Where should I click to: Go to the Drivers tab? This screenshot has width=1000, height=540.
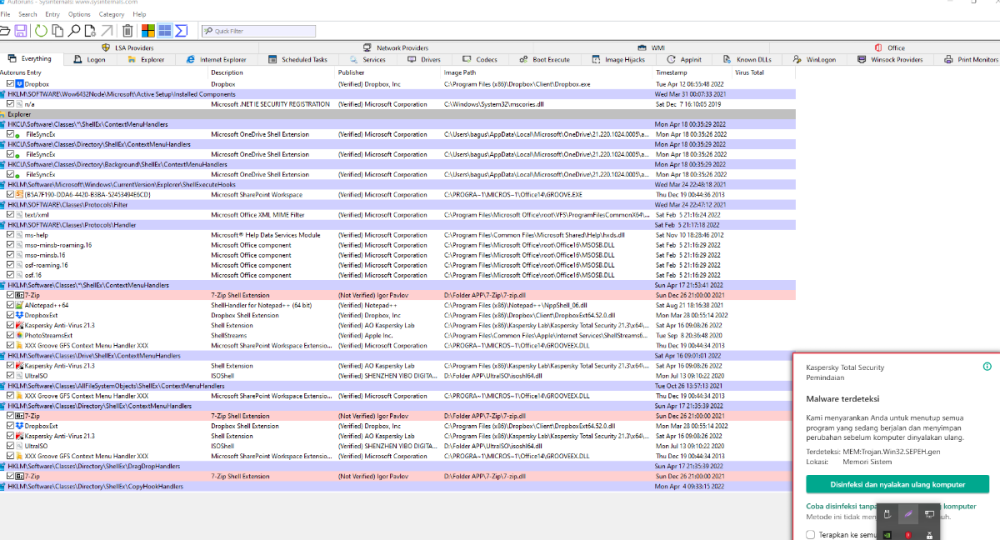424,59
